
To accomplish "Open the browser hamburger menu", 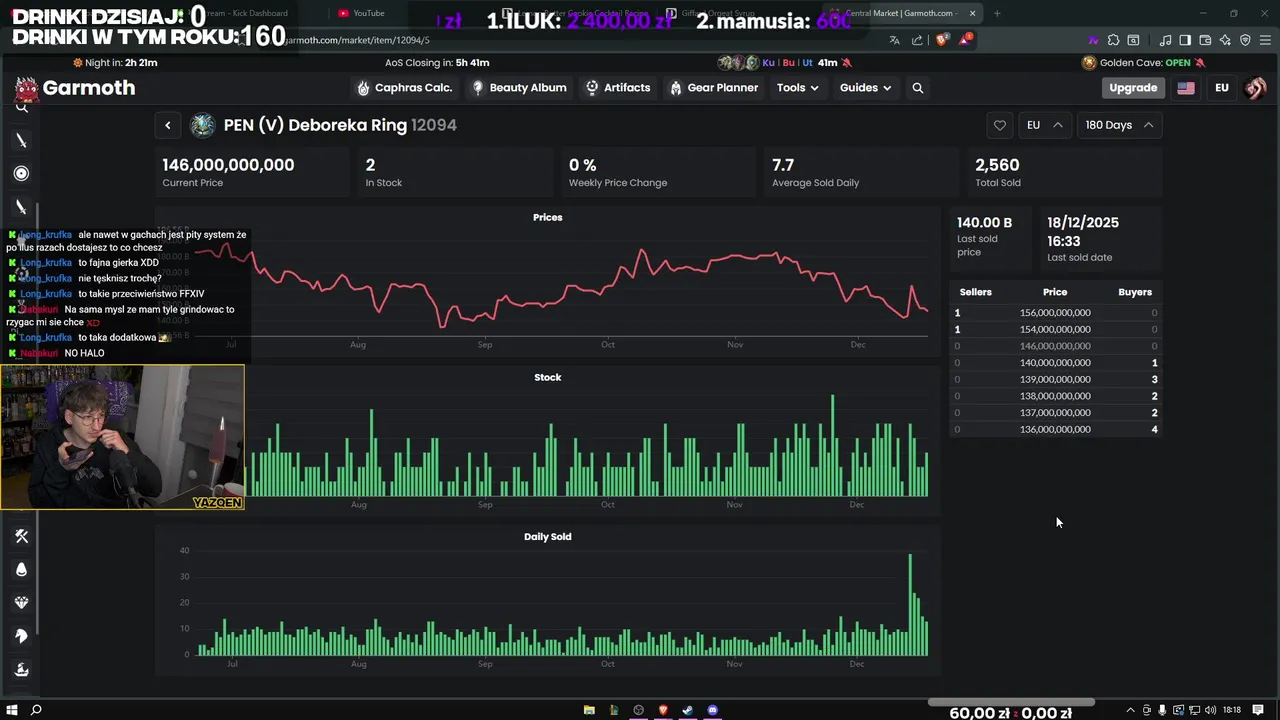I will click(1265, 40).
